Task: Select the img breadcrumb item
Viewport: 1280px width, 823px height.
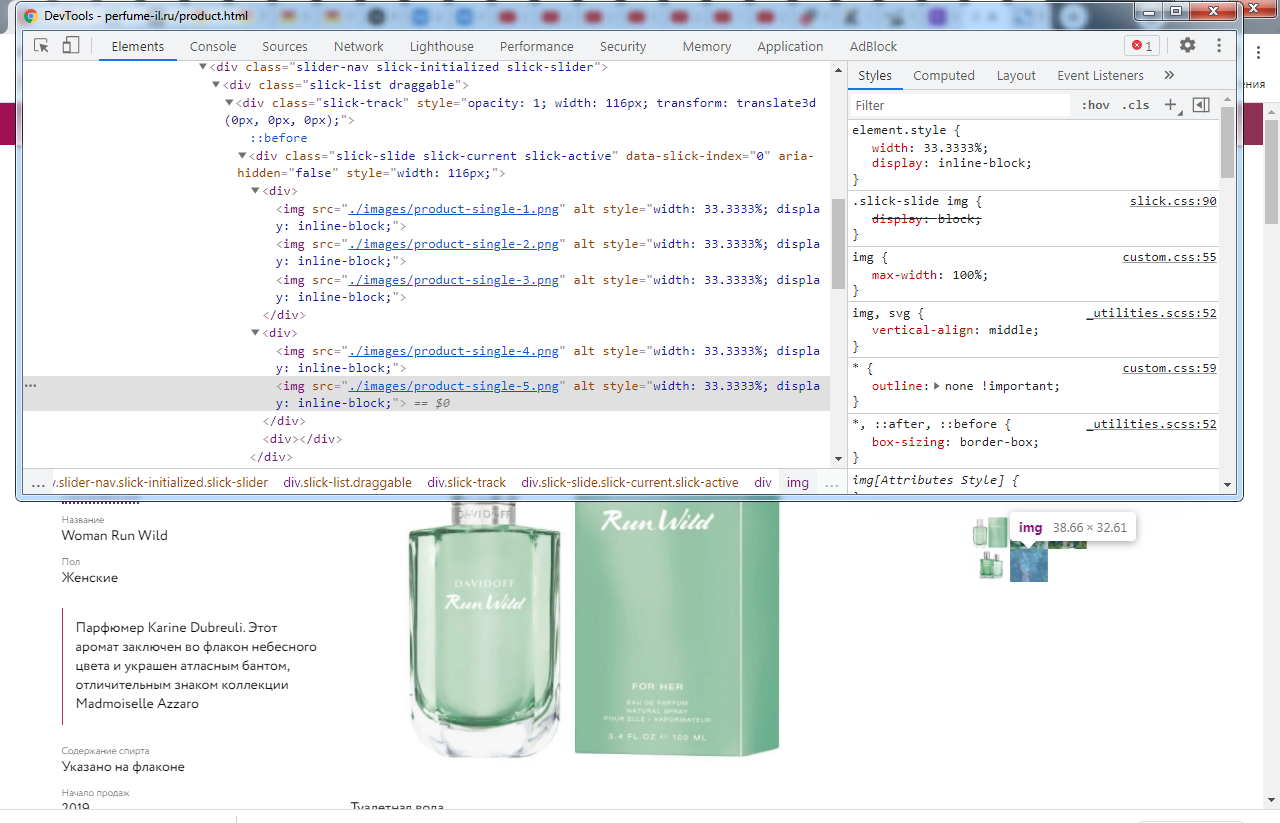Action: (x=797, y=482)
